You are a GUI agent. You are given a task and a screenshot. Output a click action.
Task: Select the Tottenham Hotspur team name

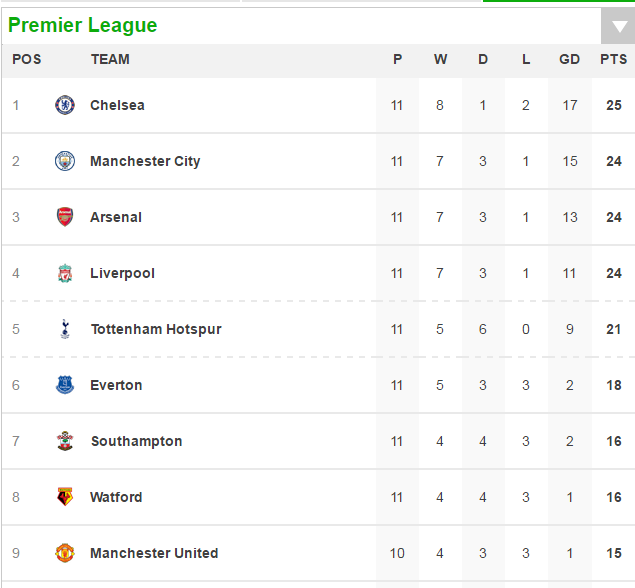click(156, 329)
